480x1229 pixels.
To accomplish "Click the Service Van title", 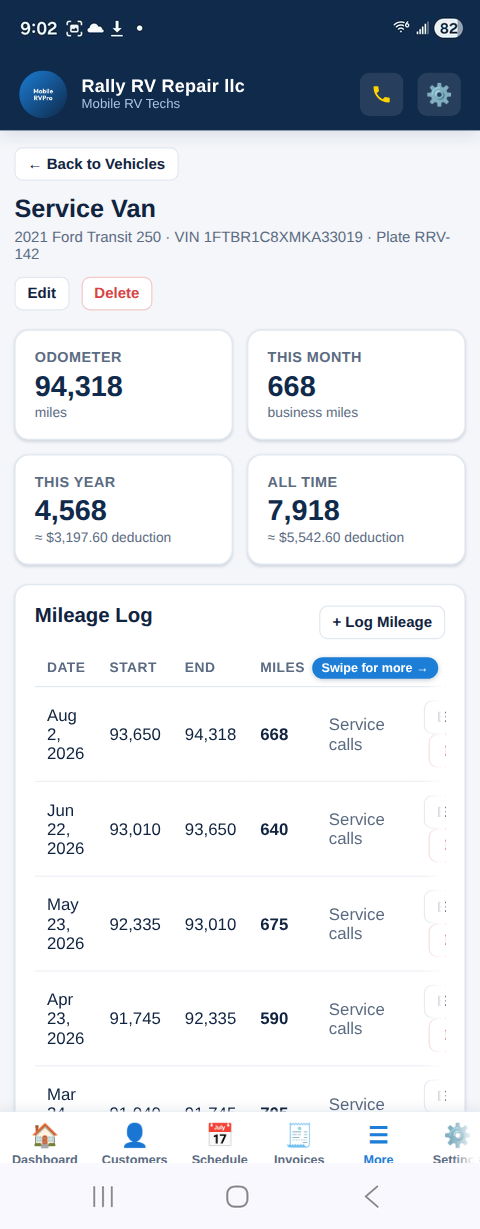I will coord(85,209).
